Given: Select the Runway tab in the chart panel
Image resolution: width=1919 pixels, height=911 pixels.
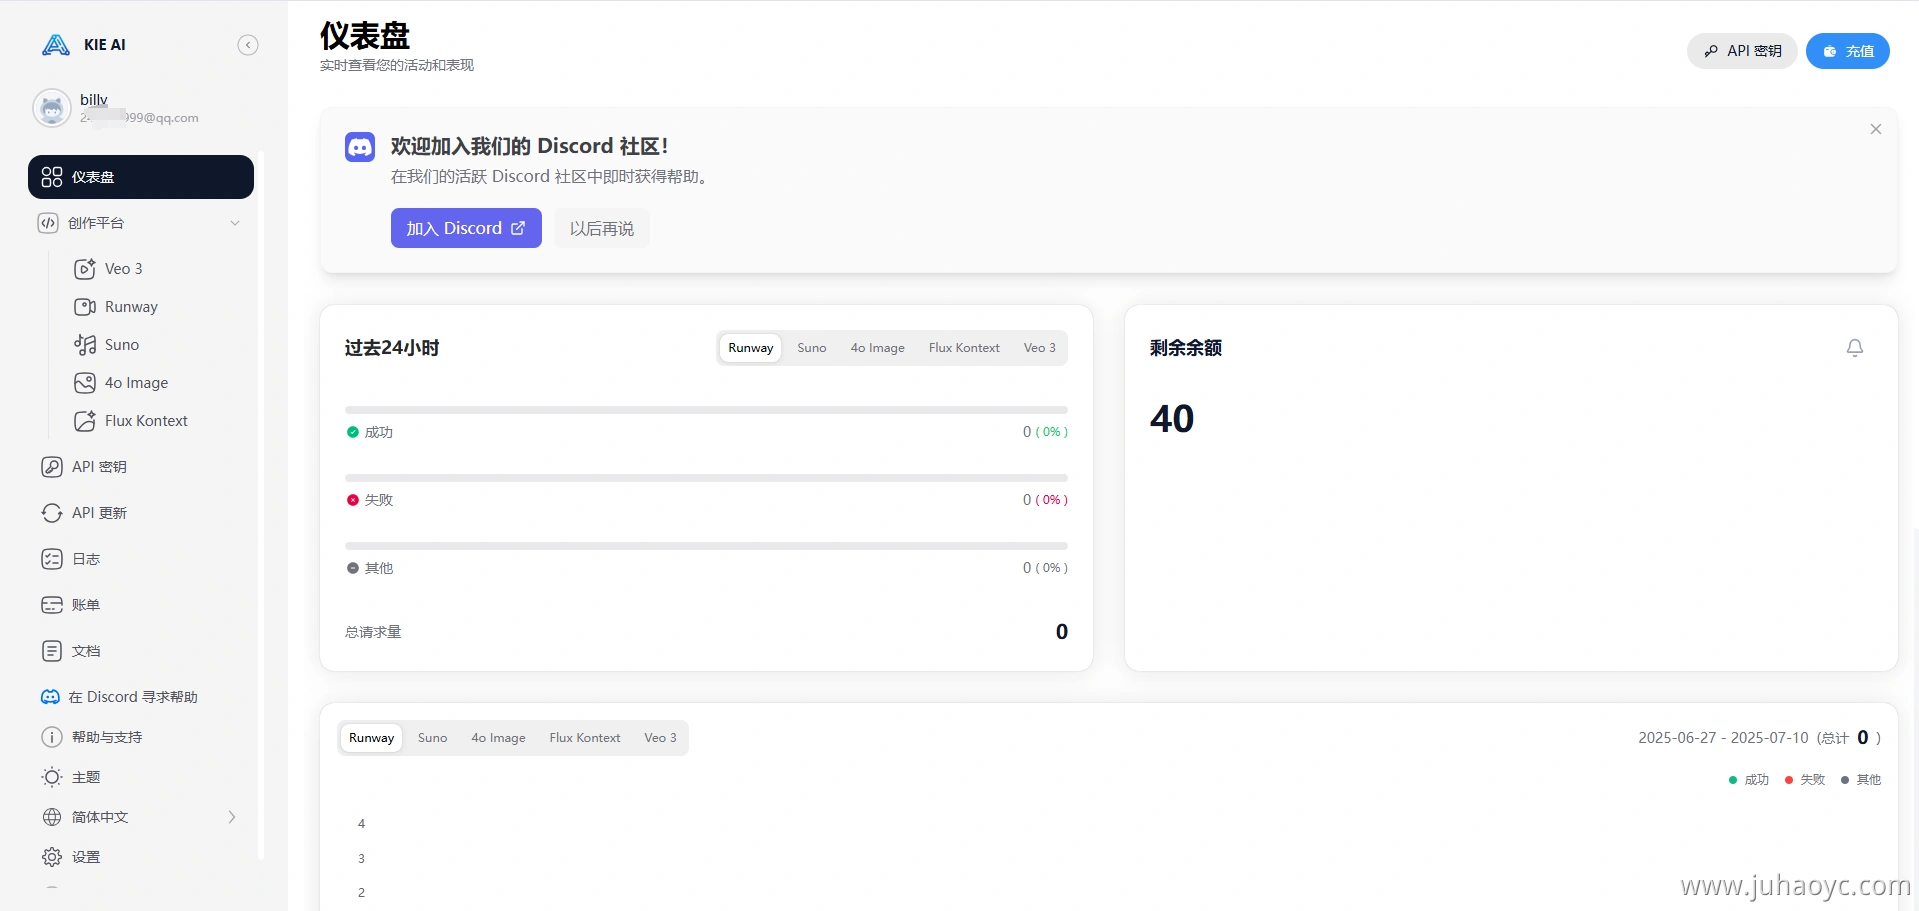Looking at the screenshot, I should tap(372, 738).
